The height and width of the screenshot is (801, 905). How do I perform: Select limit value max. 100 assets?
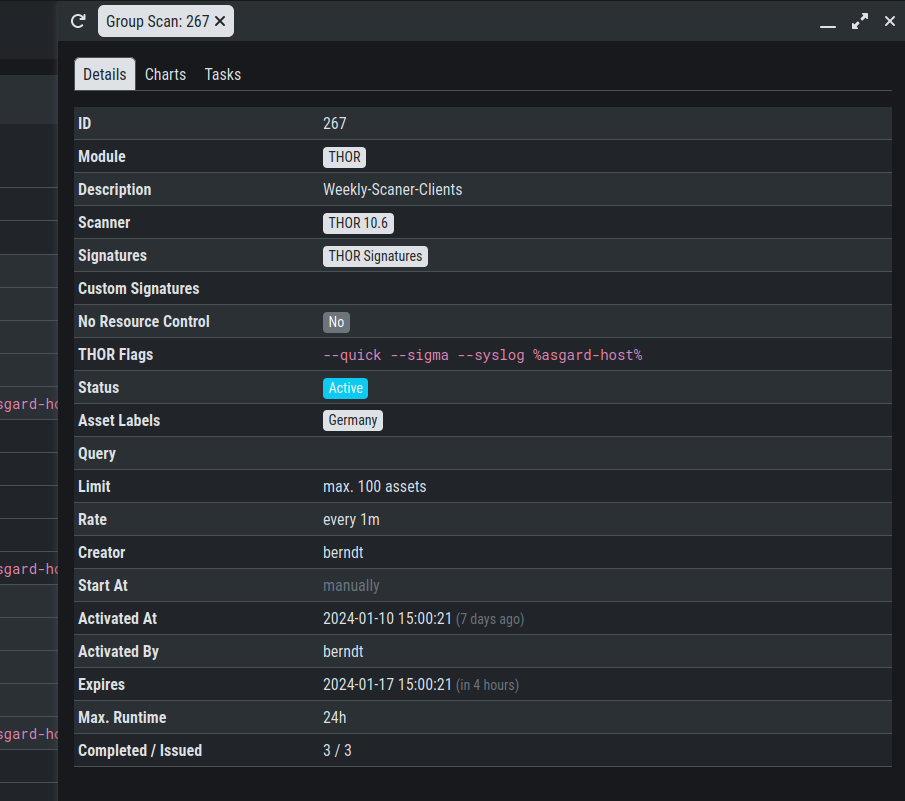(x=375, y=486)
